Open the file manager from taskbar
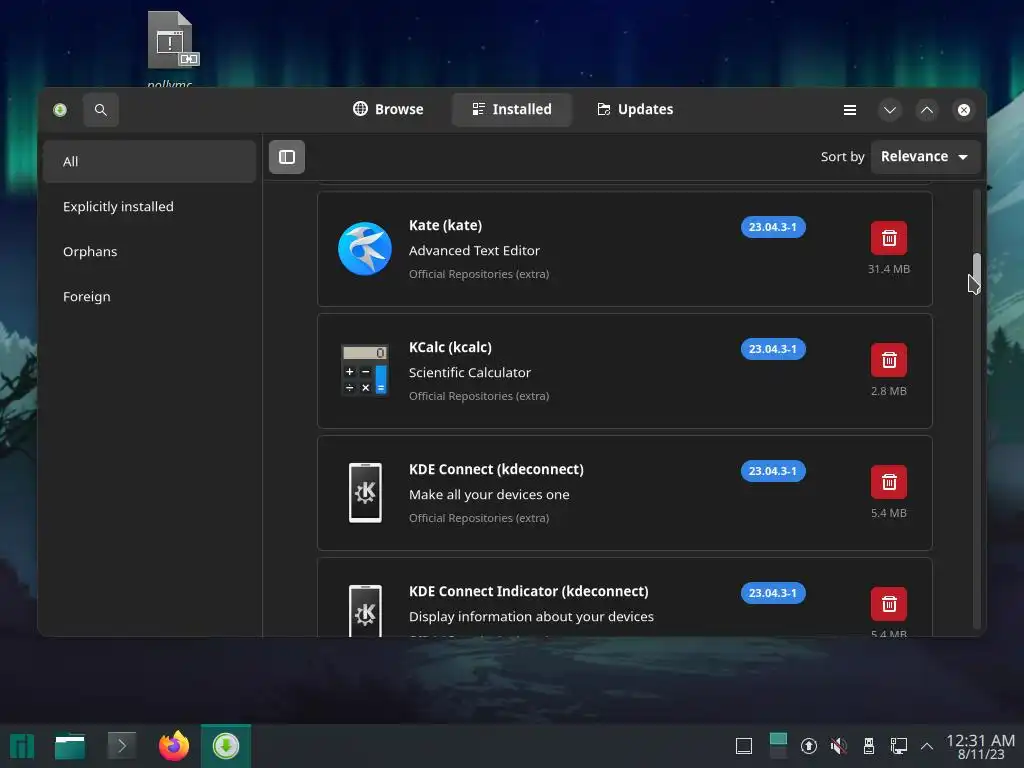1024x768 pixels. tap(70, 746)
